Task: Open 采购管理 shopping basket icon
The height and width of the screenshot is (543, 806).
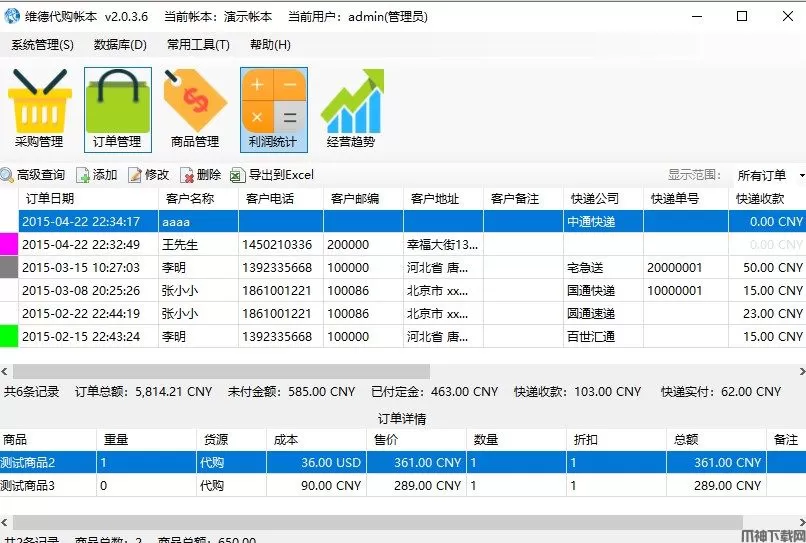Action: click(39, 108)
